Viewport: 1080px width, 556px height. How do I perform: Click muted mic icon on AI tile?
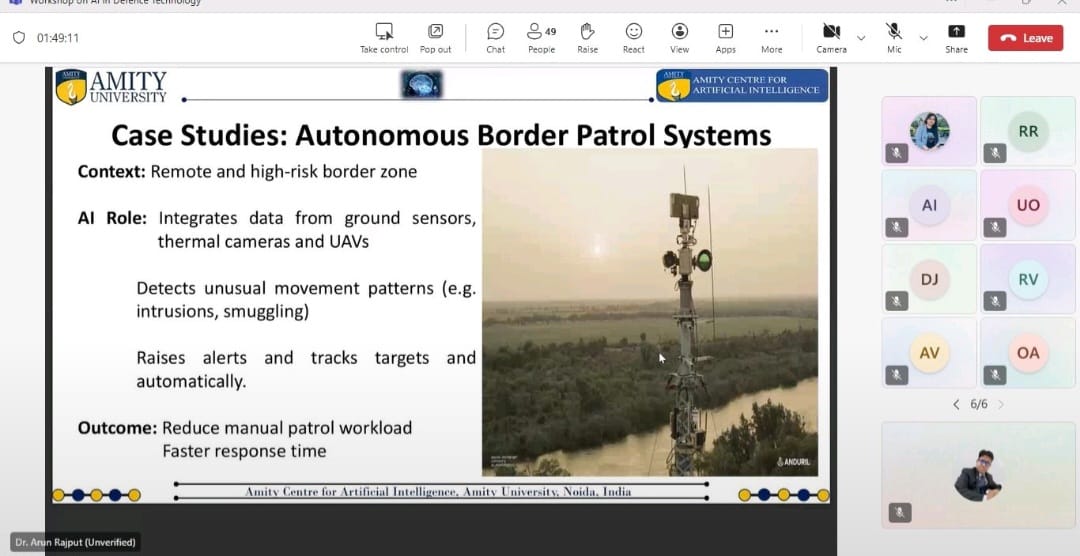pos(896,227)
